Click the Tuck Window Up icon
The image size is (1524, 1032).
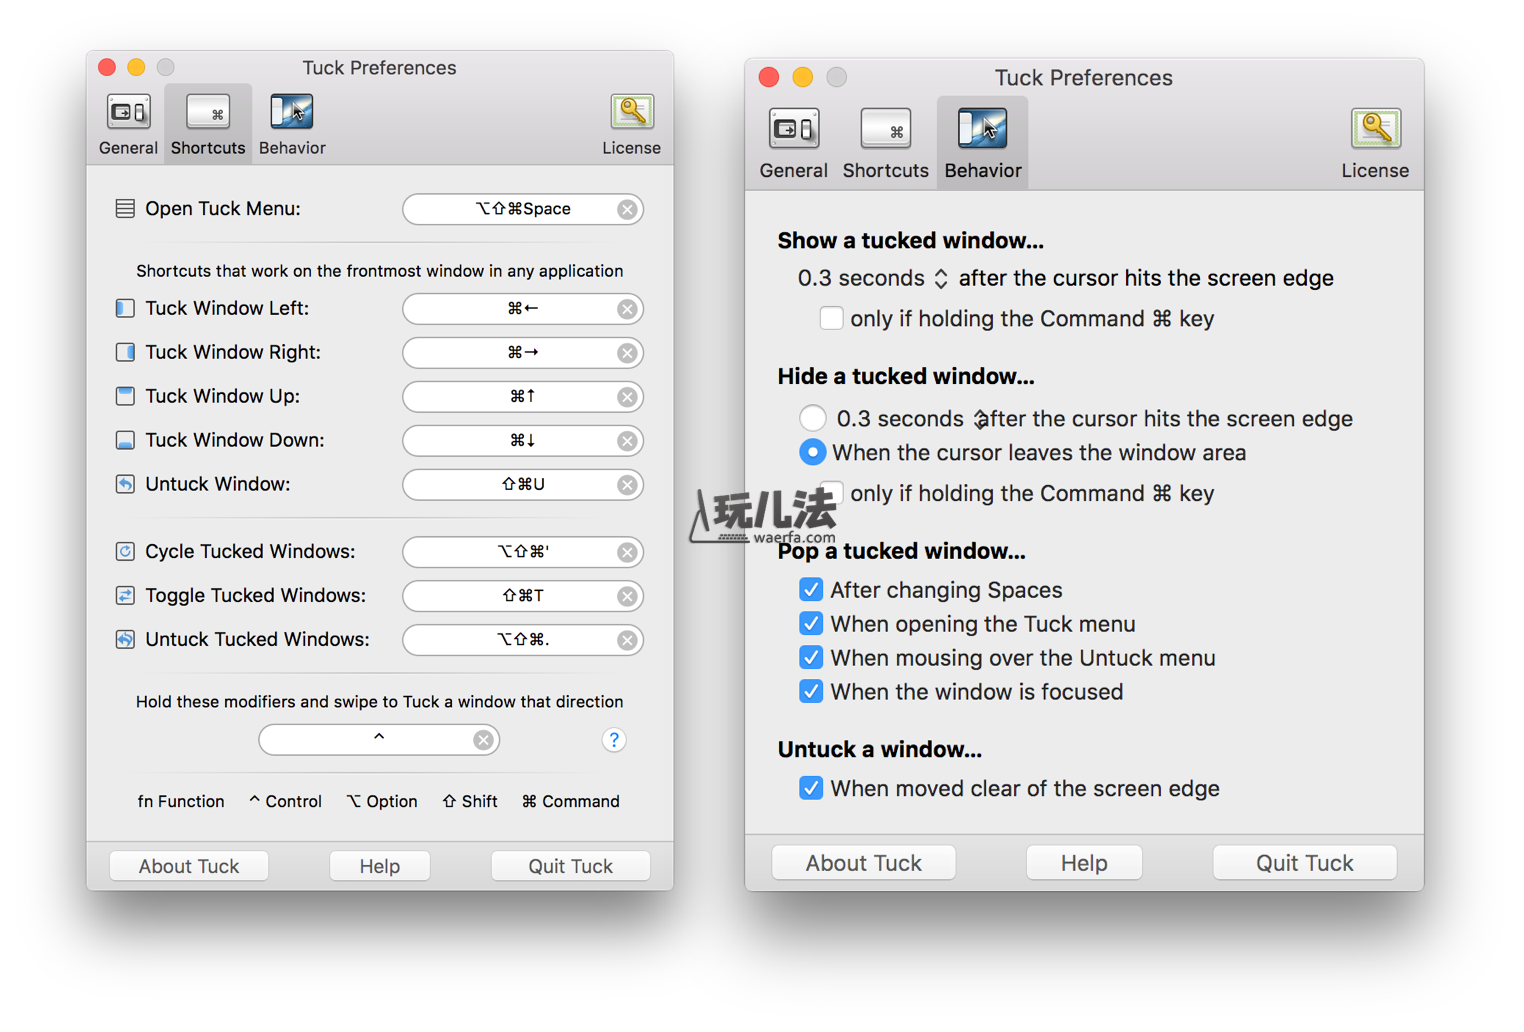point(125,396)
